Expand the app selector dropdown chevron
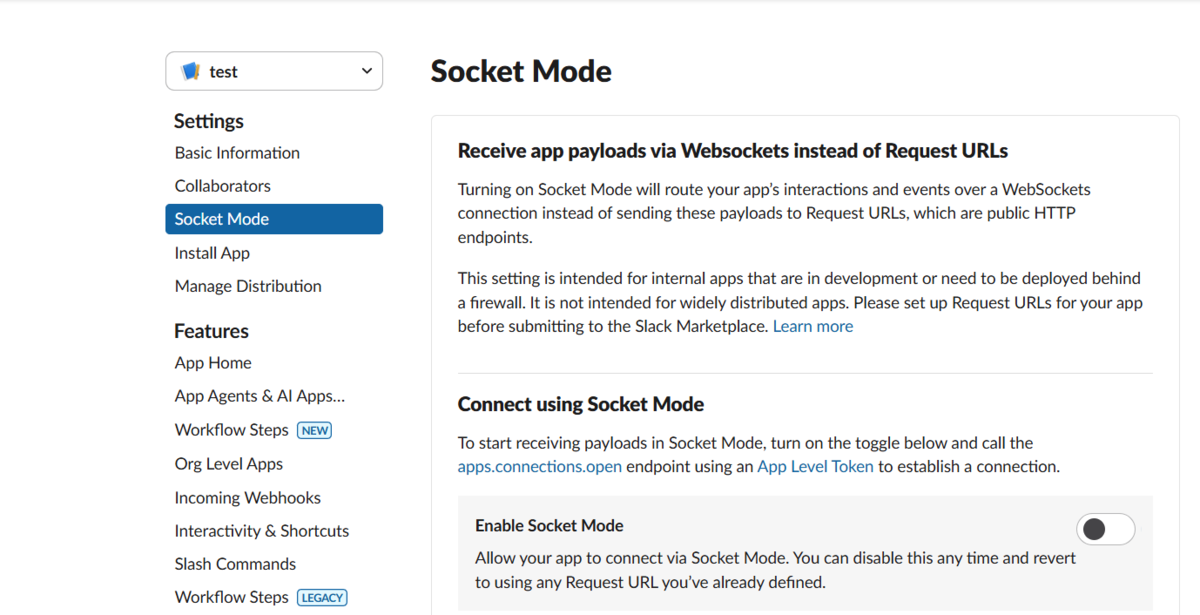The width and height of the screenshot is (1200, 615). pos(367,71)
